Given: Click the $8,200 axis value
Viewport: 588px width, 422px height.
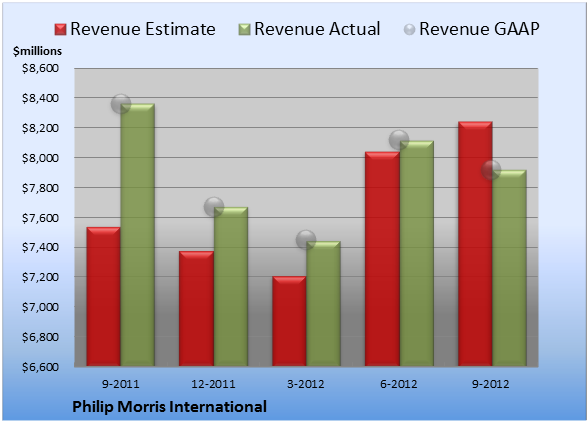Looking at the screenshot, I should click(x=40, y=128).
